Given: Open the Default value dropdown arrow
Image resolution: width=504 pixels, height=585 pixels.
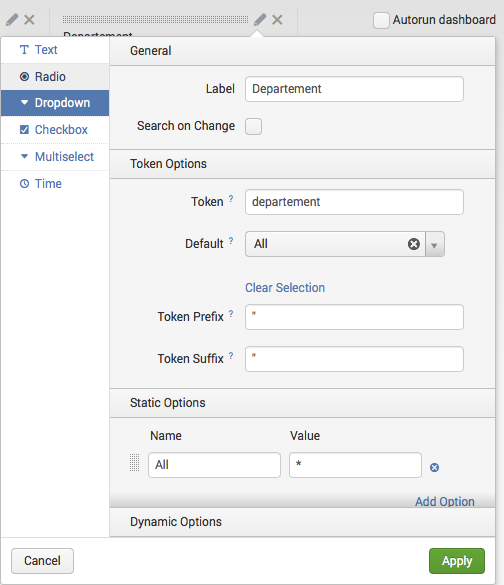Looking at the screenshot, I should [x=435, y=244].
